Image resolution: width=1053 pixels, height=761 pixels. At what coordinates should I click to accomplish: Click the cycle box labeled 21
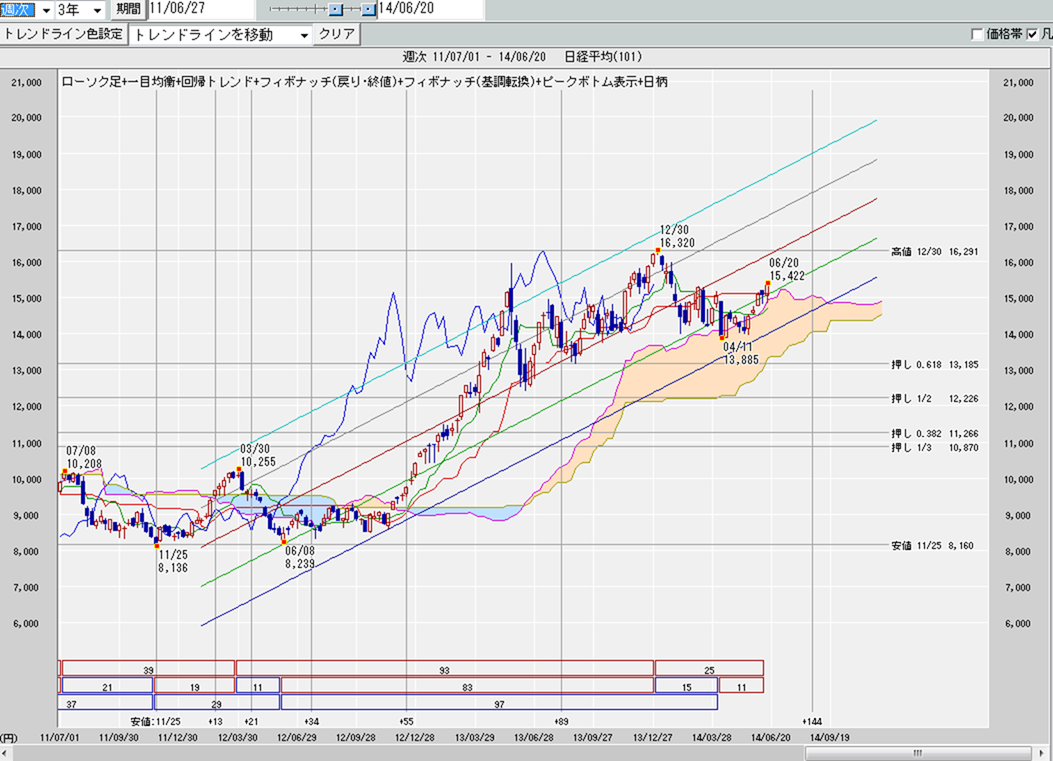click(107, 686)
